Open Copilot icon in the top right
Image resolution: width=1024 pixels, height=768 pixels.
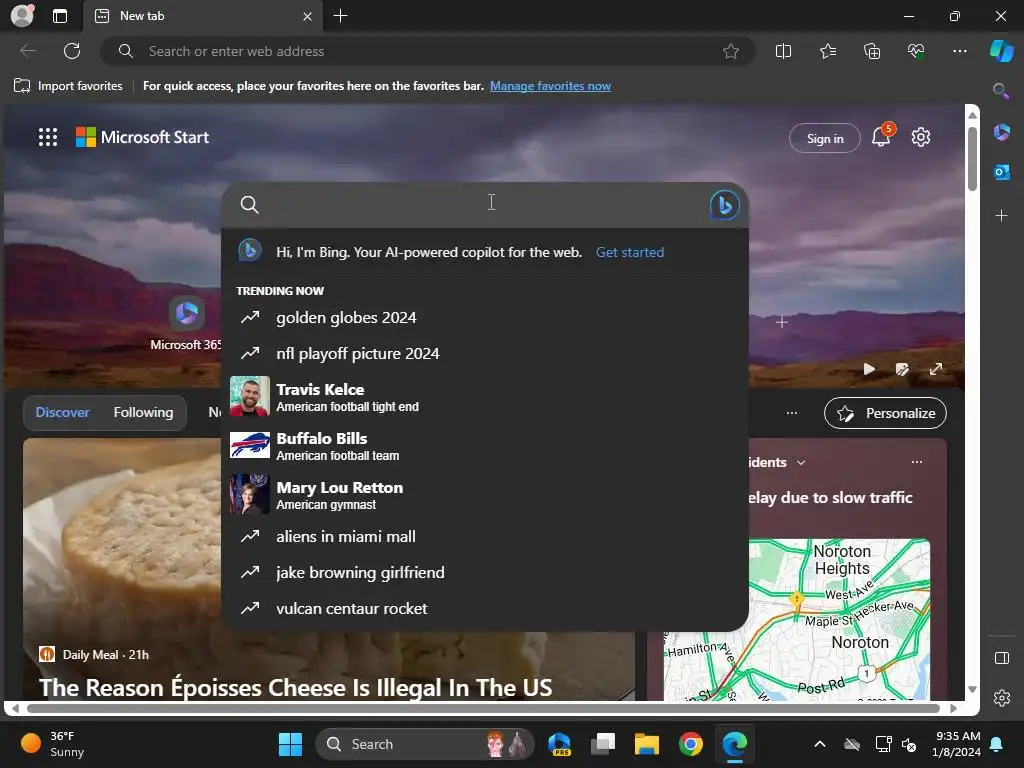1001,51
